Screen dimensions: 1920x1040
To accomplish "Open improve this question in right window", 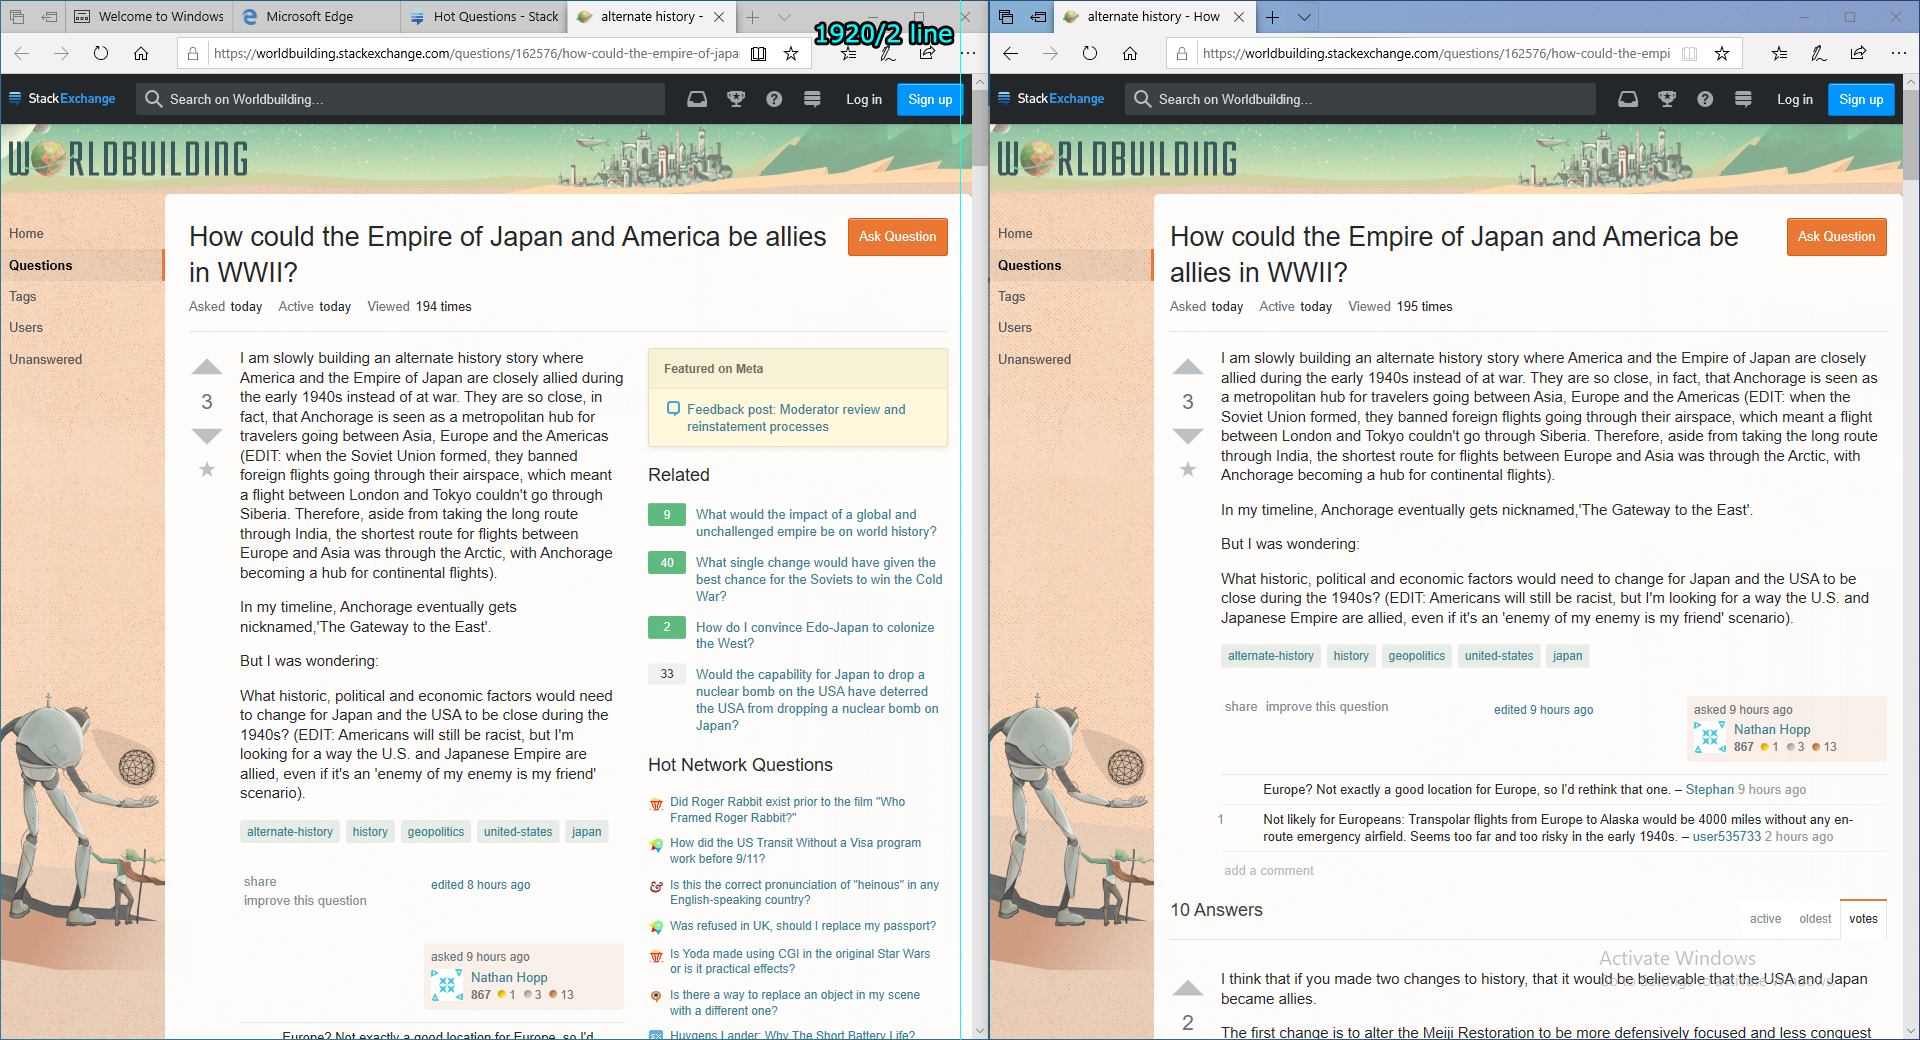I will click(1327, 707).
